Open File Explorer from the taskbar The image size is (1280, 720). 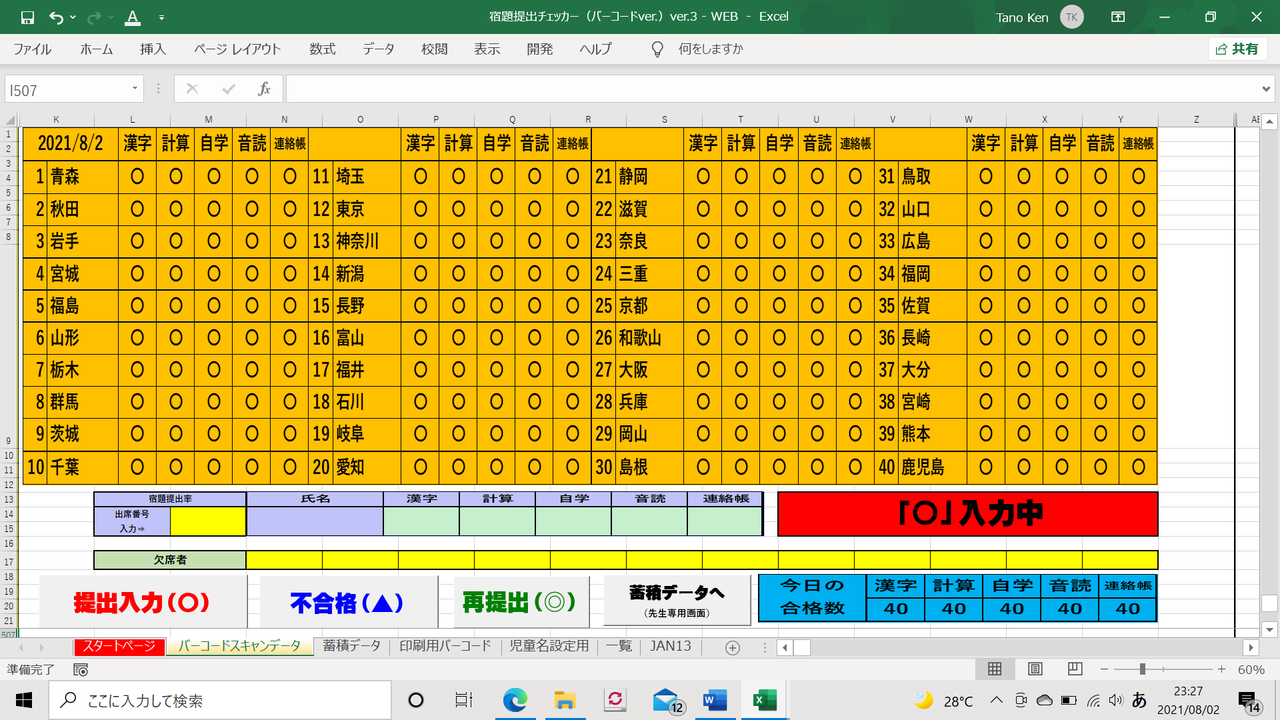pos(564,700)
